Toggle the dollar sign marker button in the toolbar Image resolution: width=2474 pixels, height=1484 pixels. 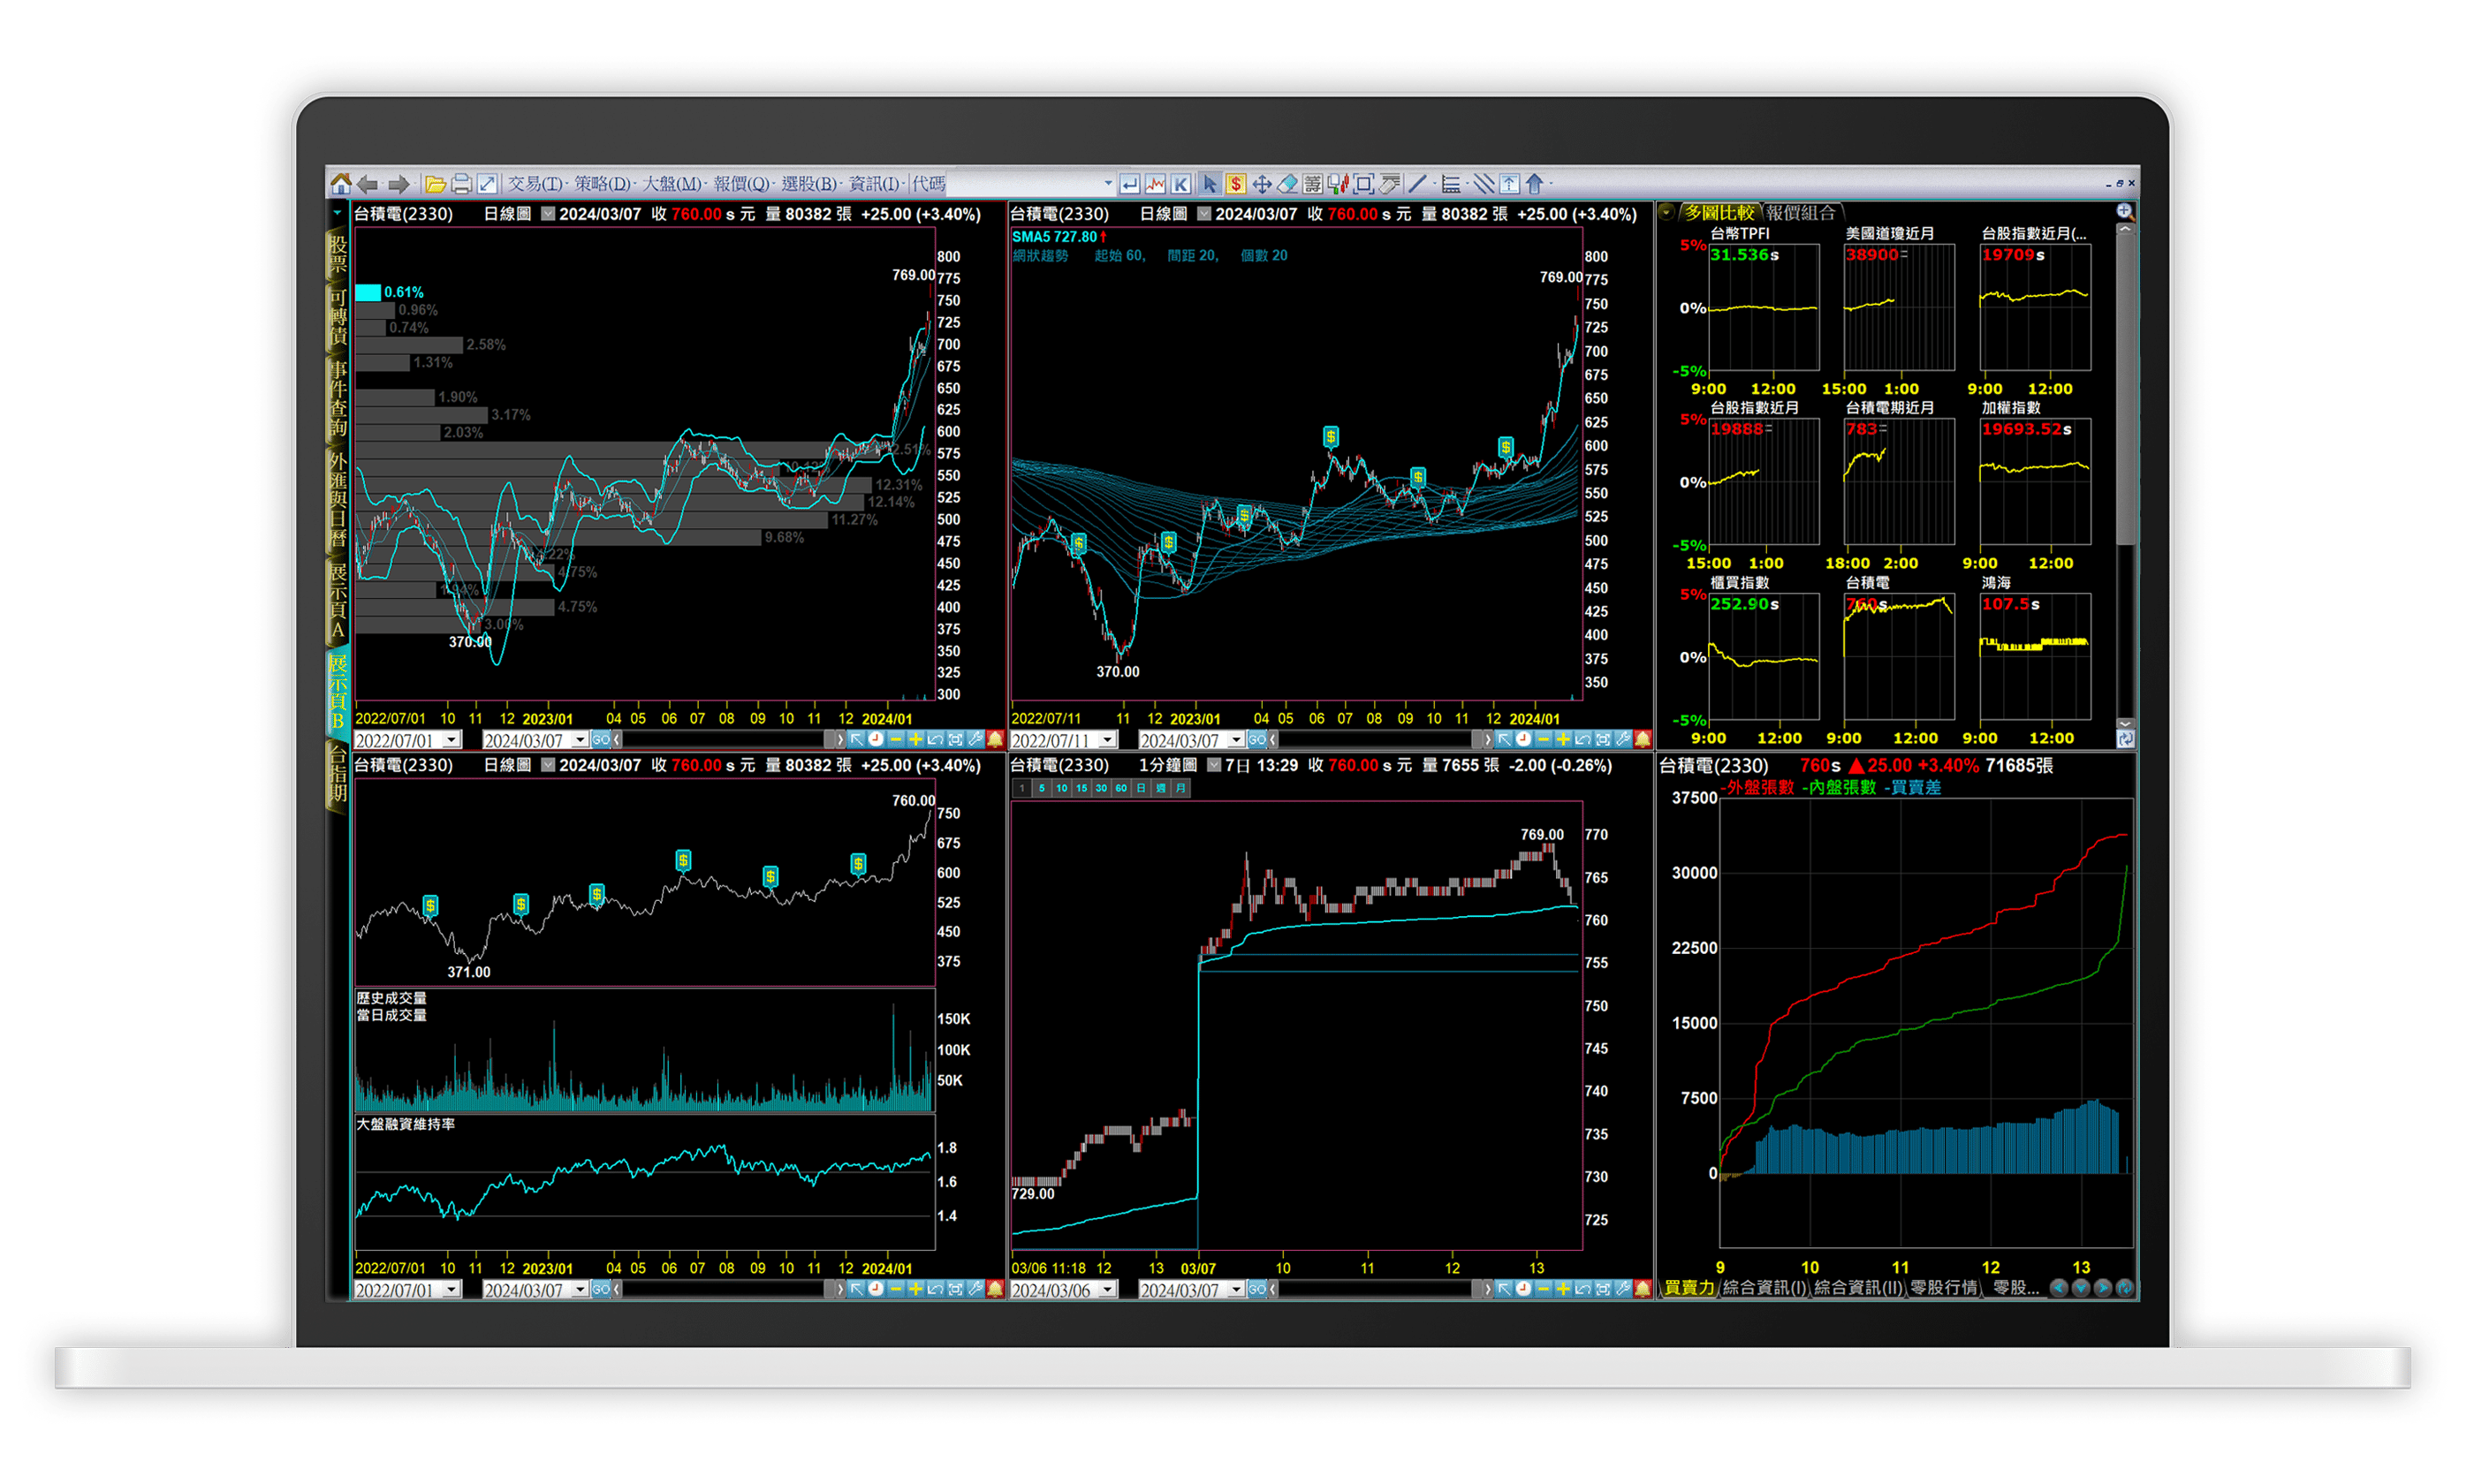click(x=1236, y=184)
